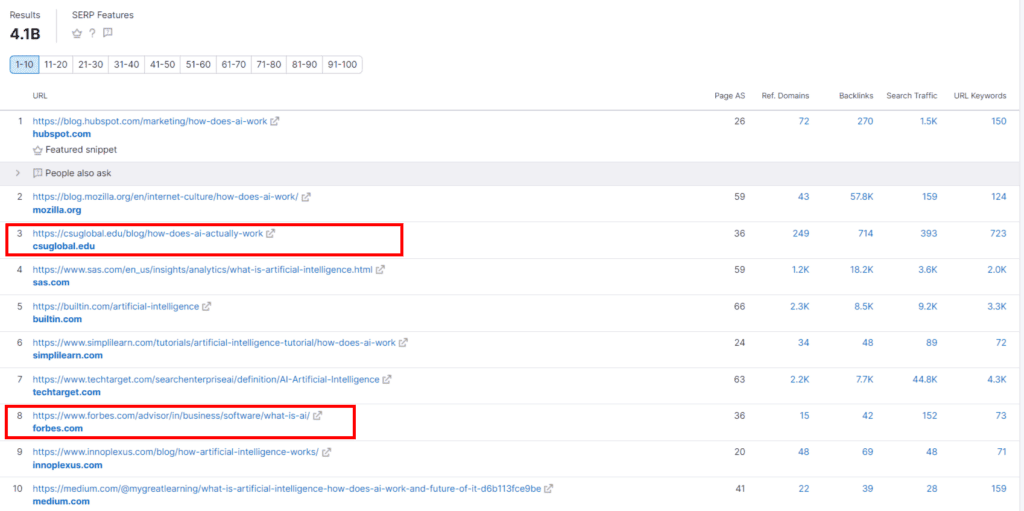Screen dimensions: 1024x511
Task: Open the builtin.com artificial-intelligence URL
Action: [x=116, y=306]
